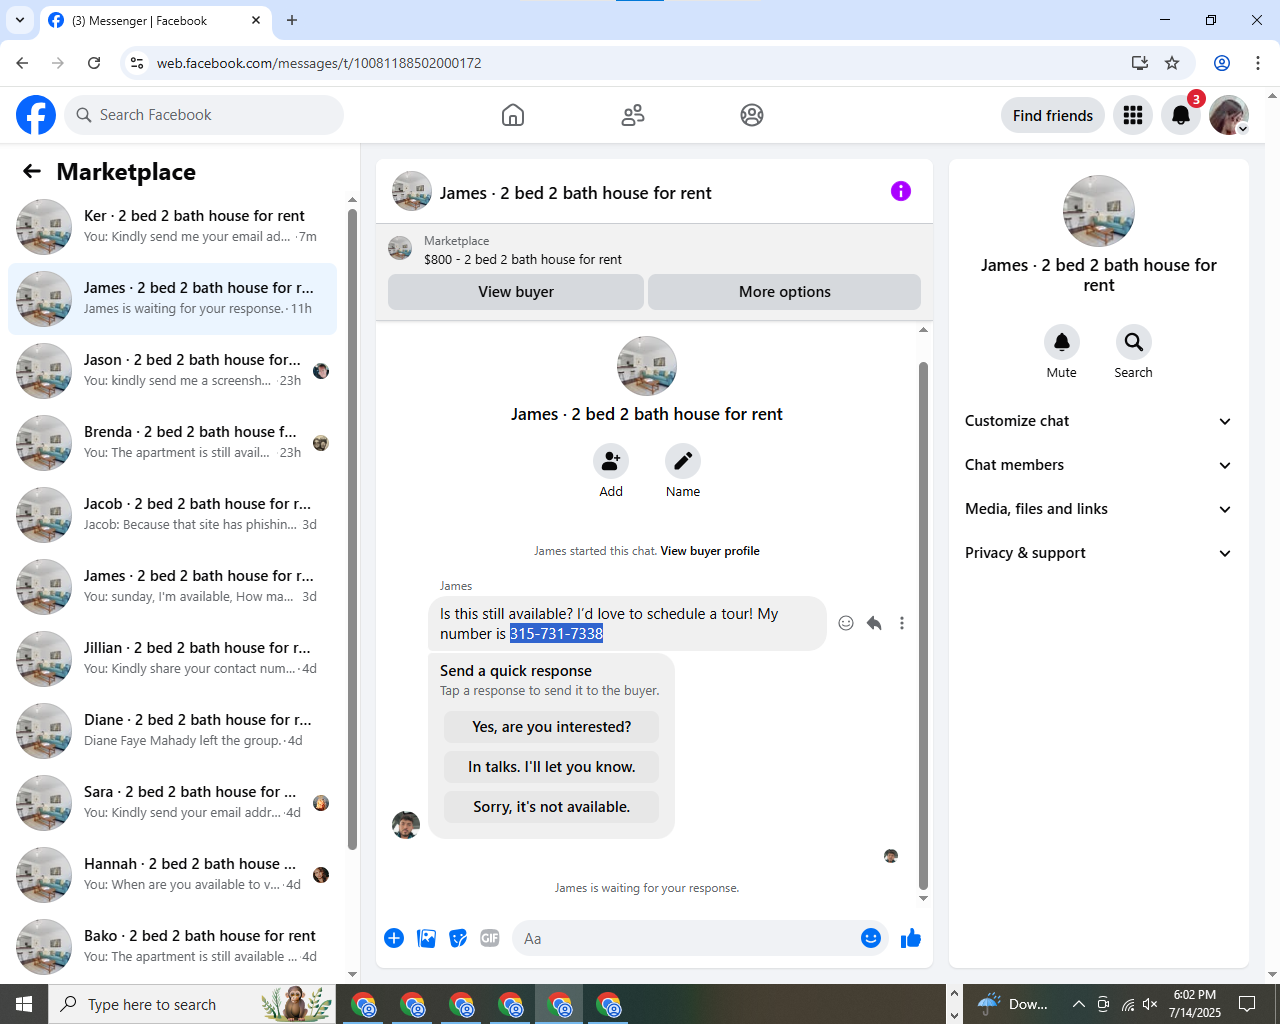Image resolution: width=1280 pixels, height=1024 pixels.
Task: Open the Bako conversation
Action: point(172,947)
